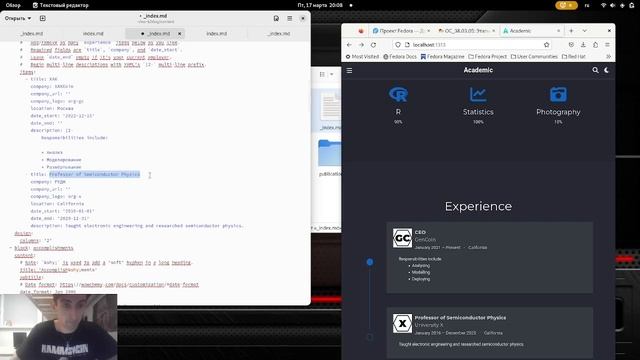Click the yellow recording indicator in top bar
Viewport: 640px width, 360px height.
[566, 5]
